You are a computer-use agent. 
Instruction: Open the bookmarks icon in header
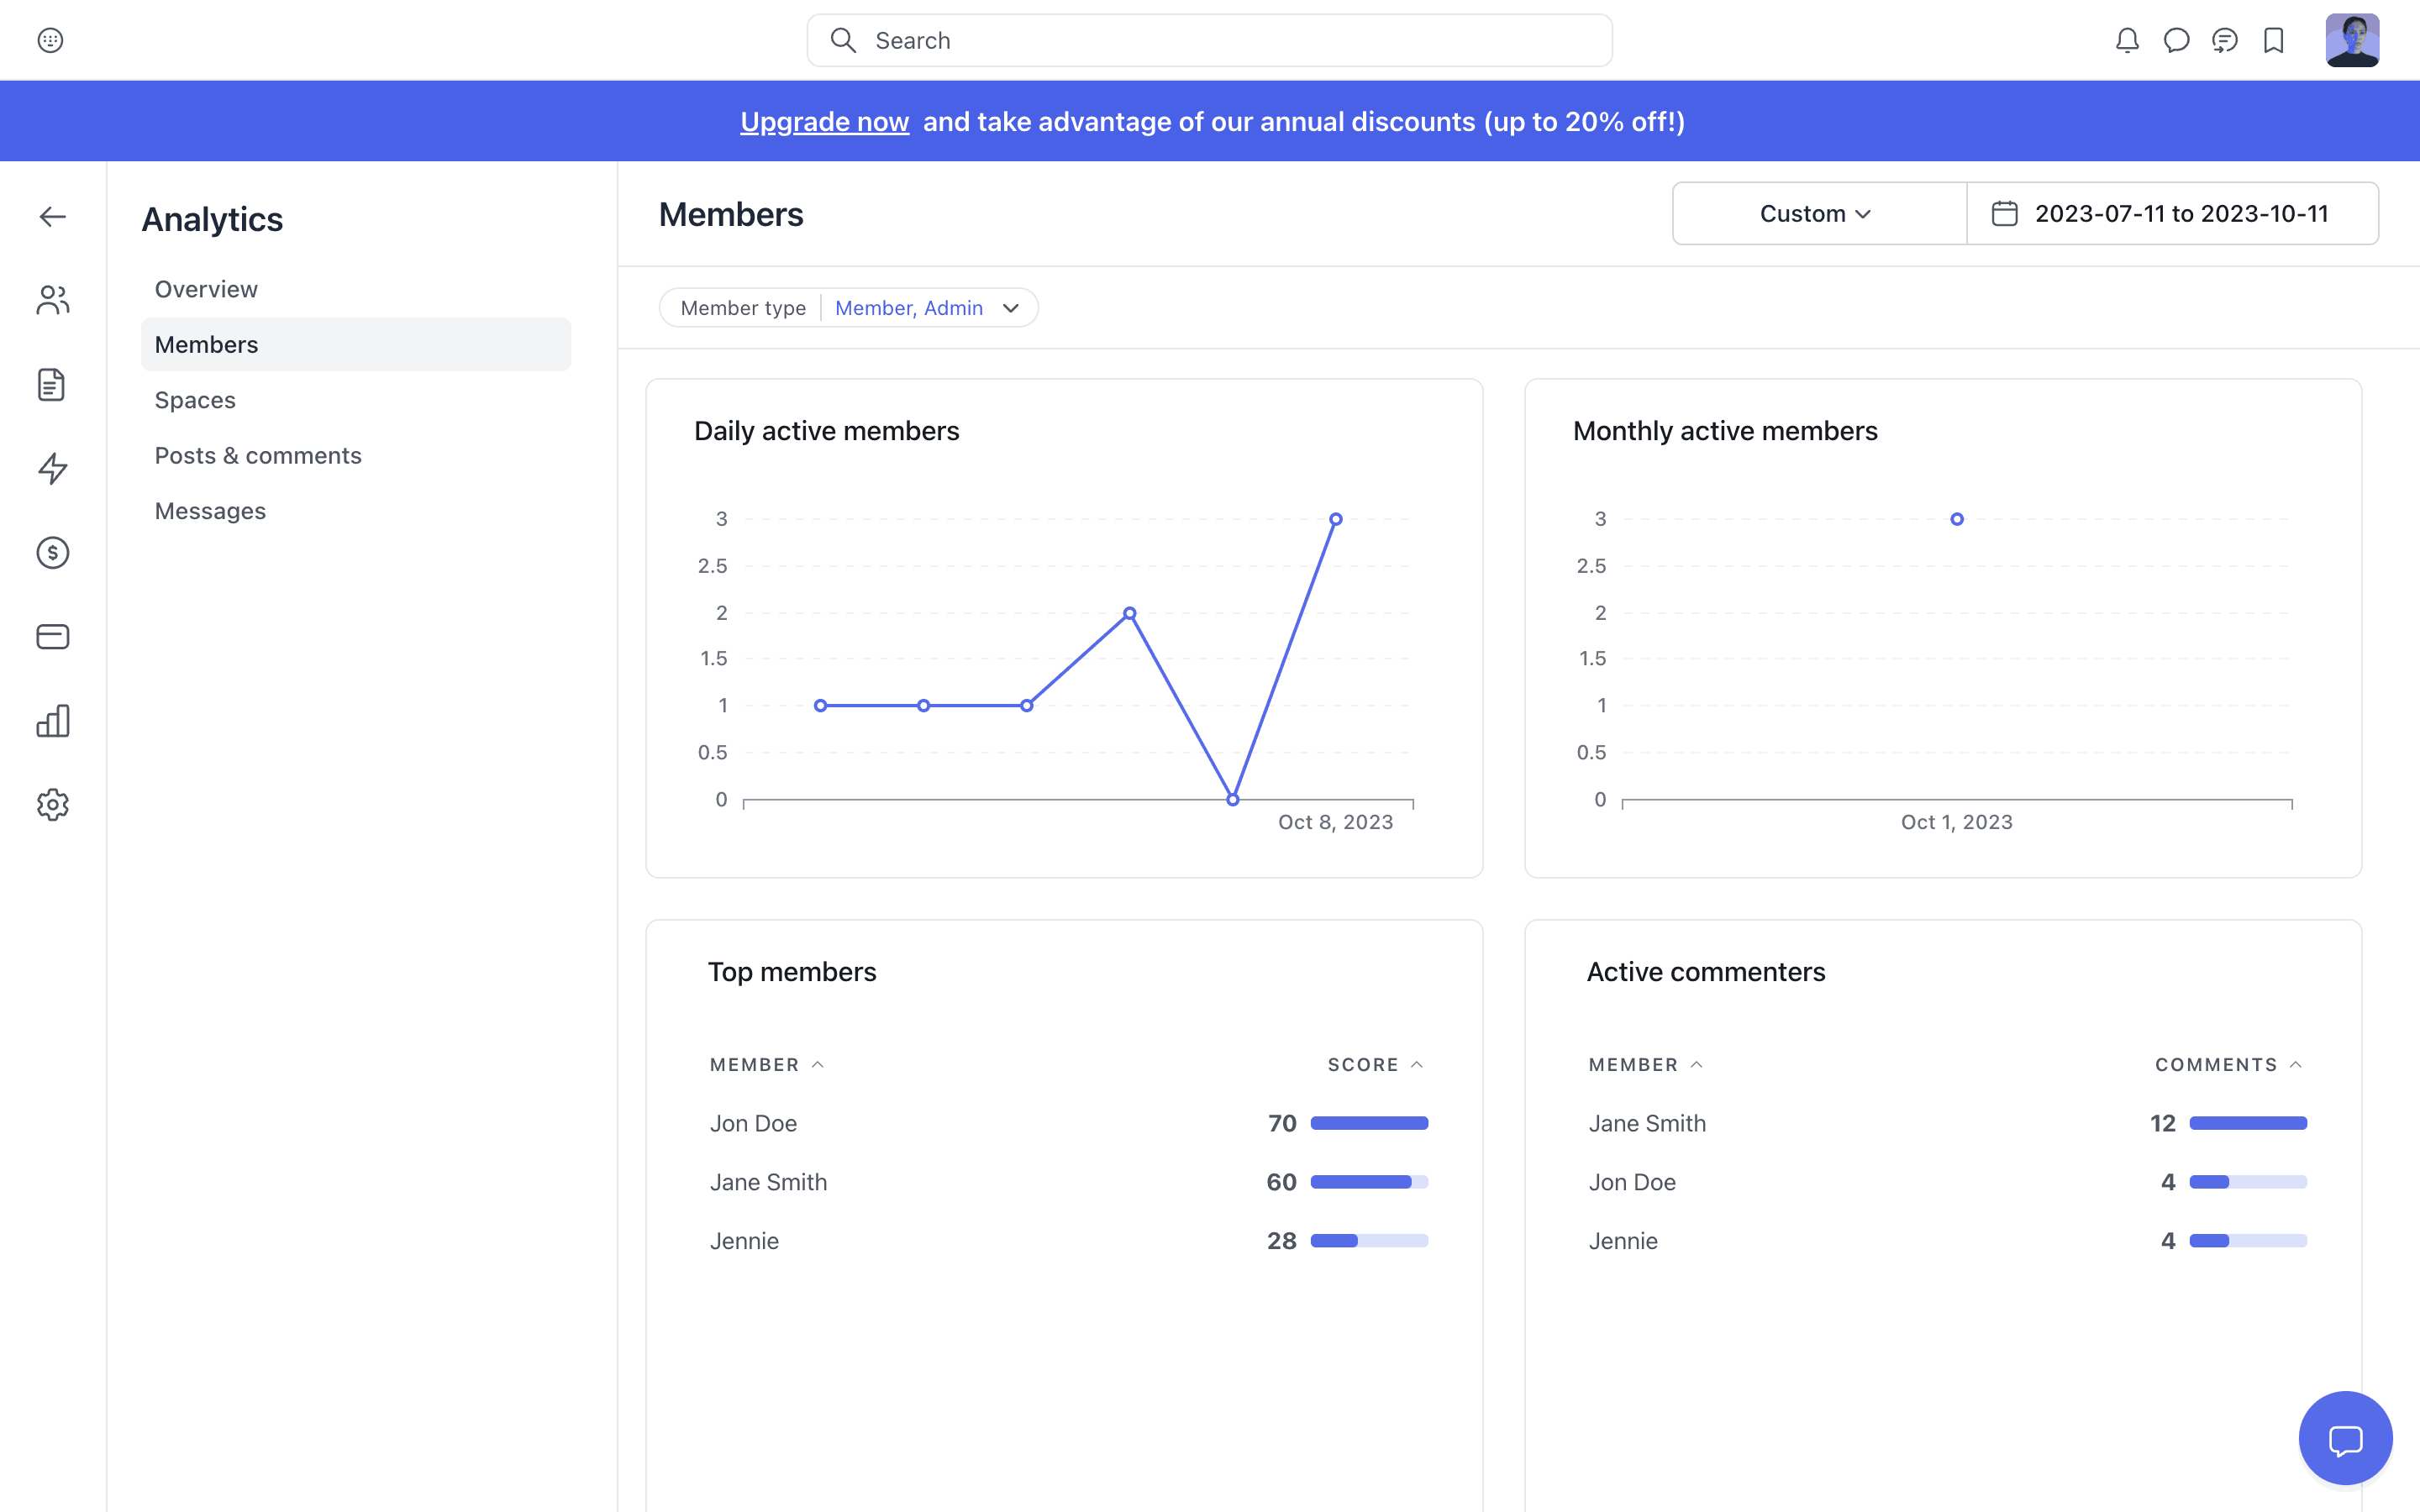click(x=2274, y=40)
